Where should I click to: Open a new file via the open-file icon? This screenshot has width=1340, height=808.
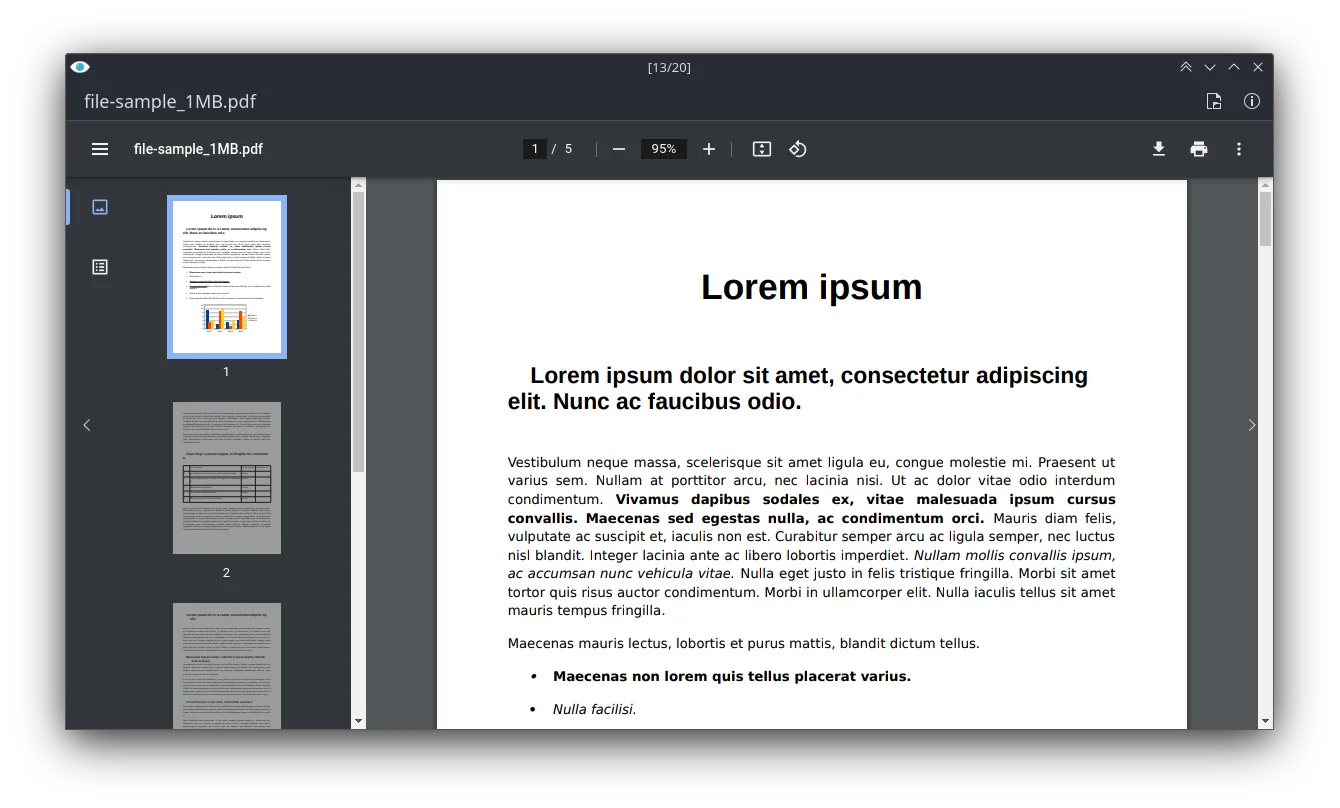[1213, 101]
